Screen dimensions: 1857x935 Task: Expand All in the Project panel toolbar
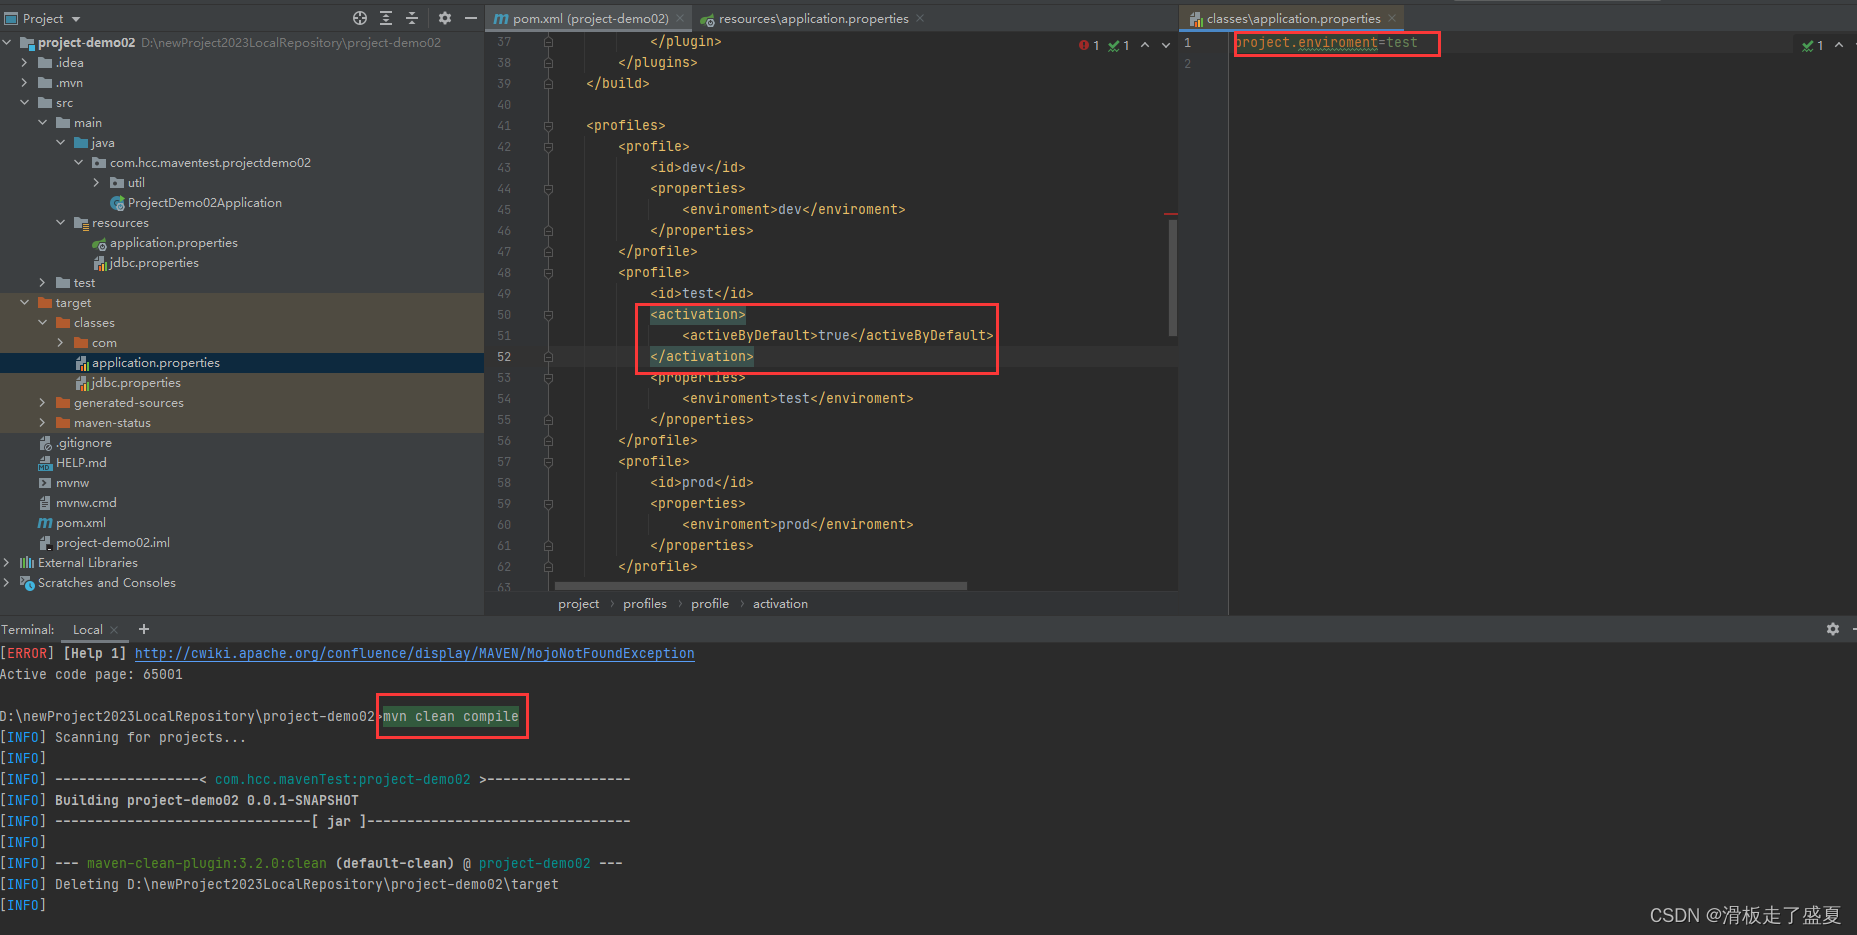(386, 18)
